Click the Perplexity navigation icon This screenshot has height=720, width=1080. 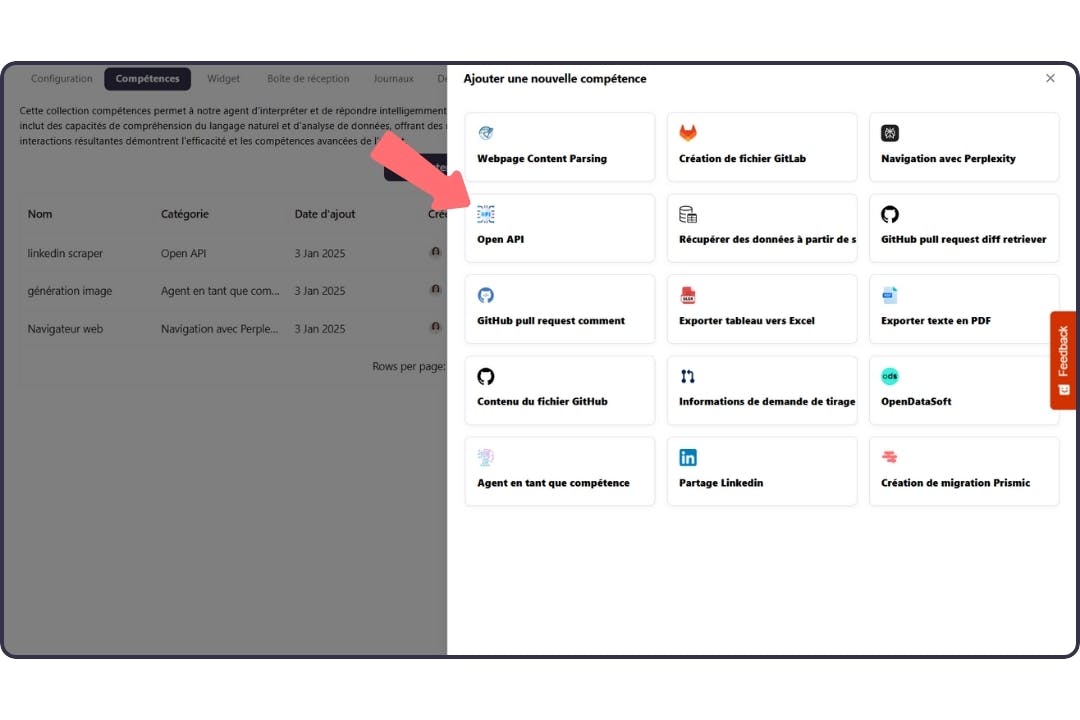coord(889,133)
